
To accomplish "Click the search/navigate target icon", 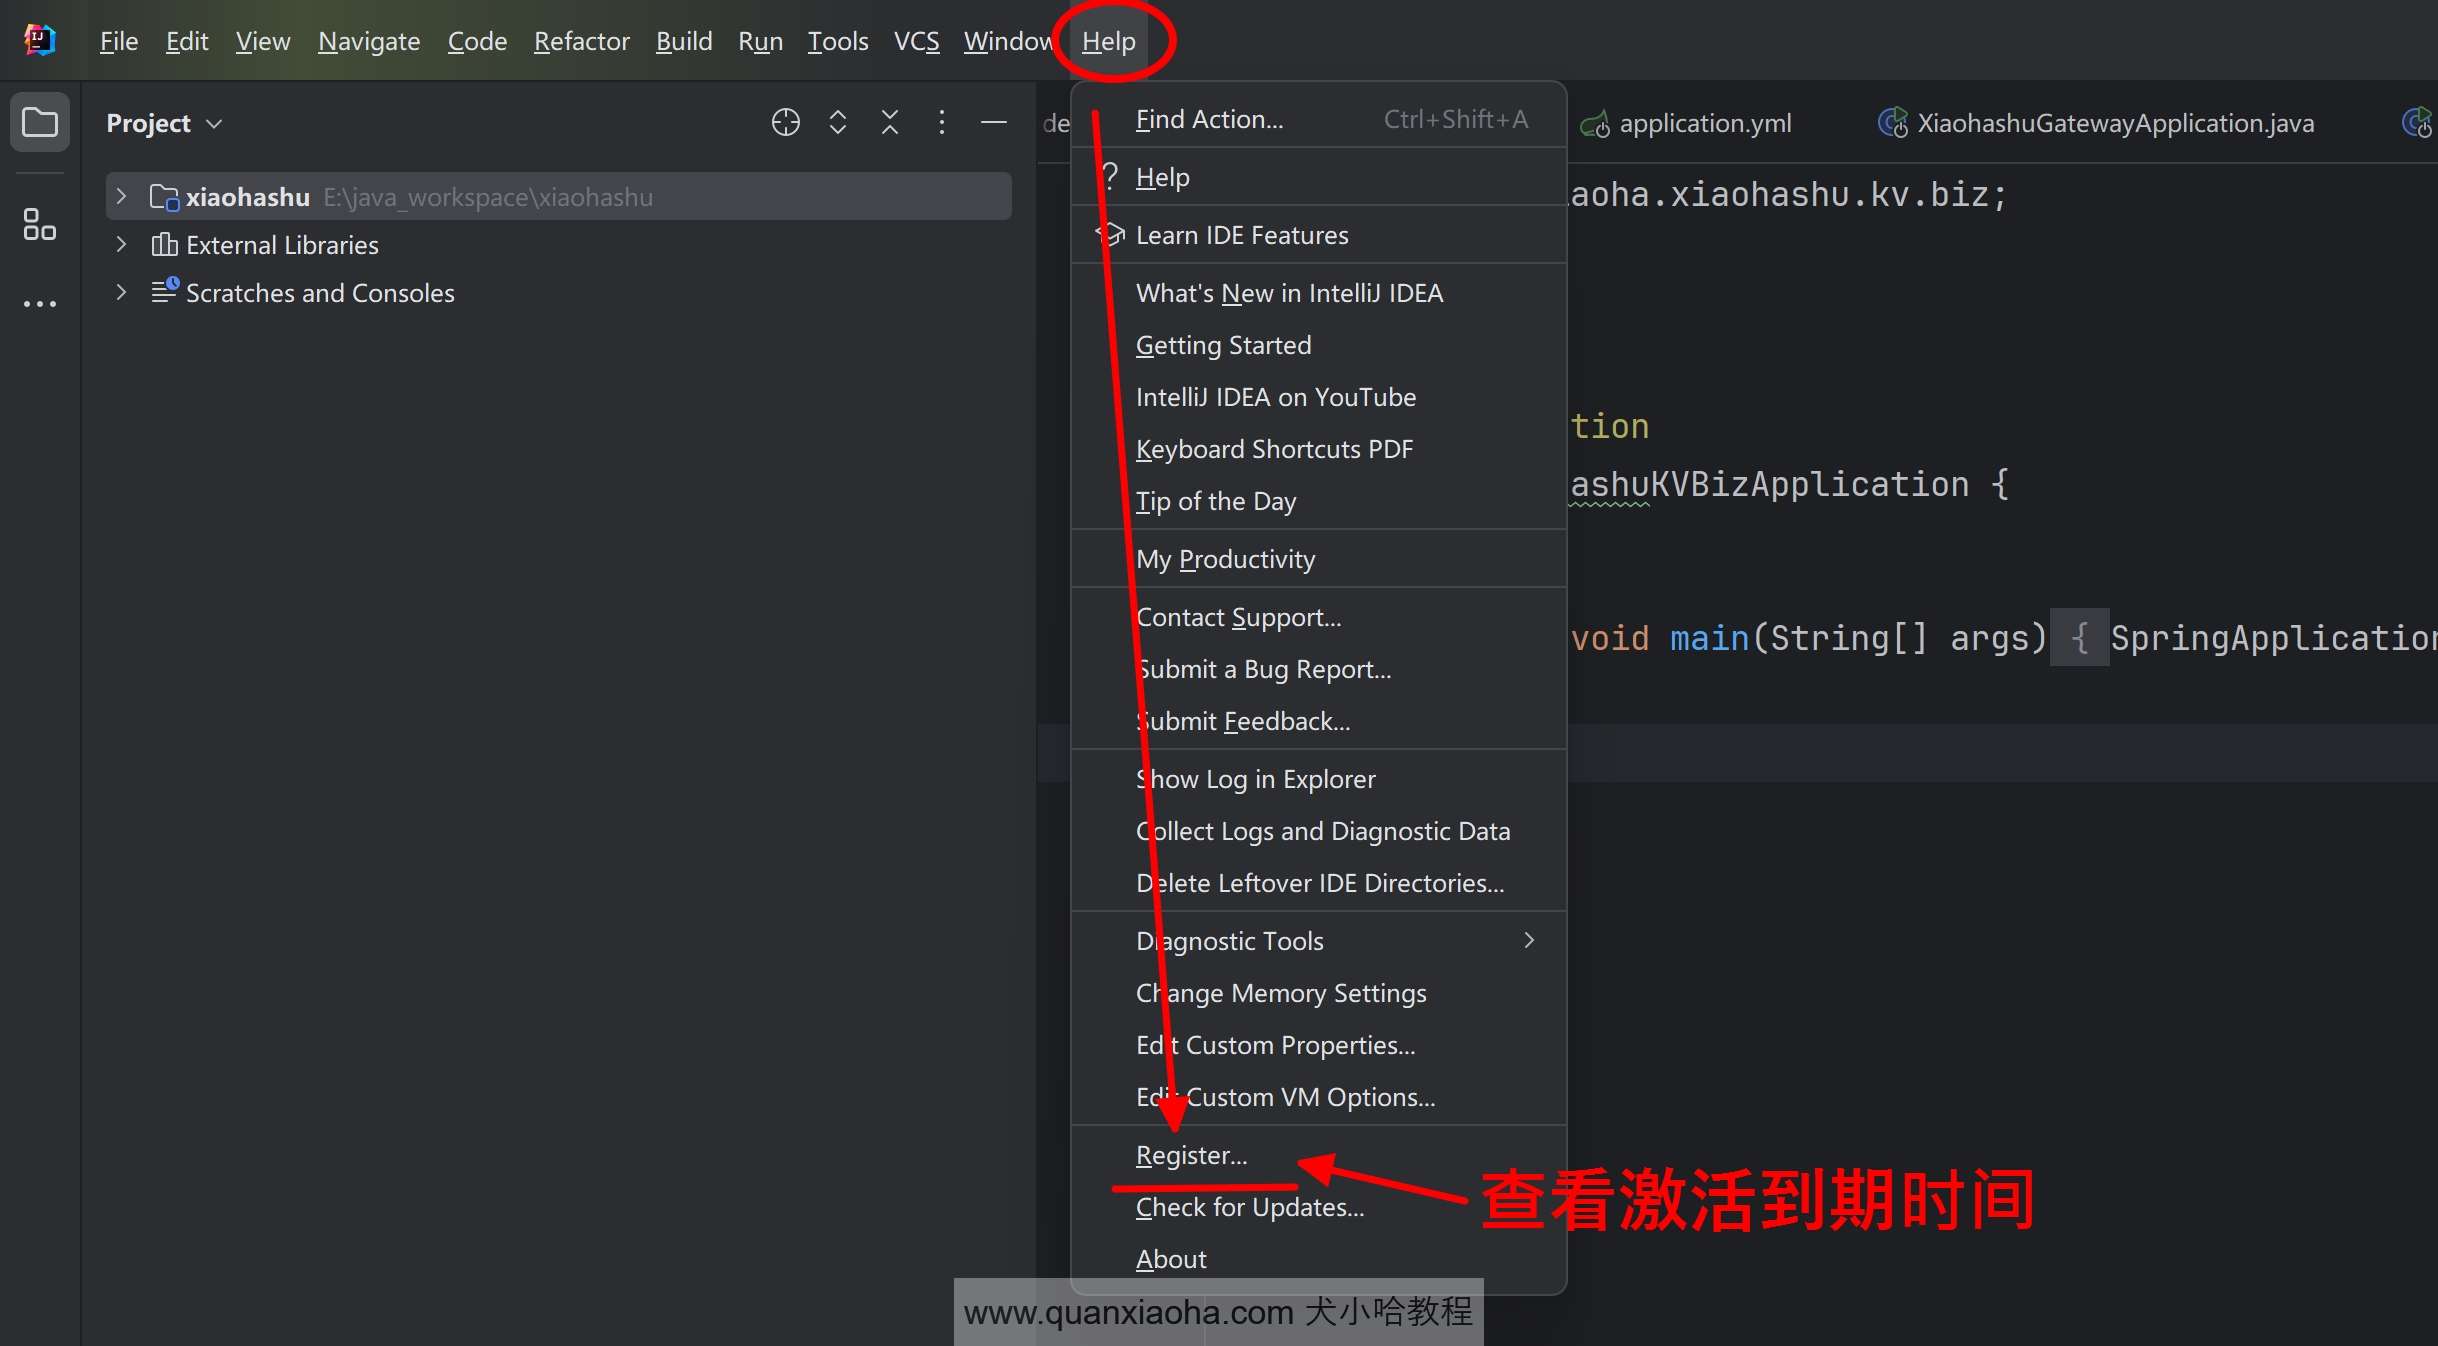I will coord(784,123).
